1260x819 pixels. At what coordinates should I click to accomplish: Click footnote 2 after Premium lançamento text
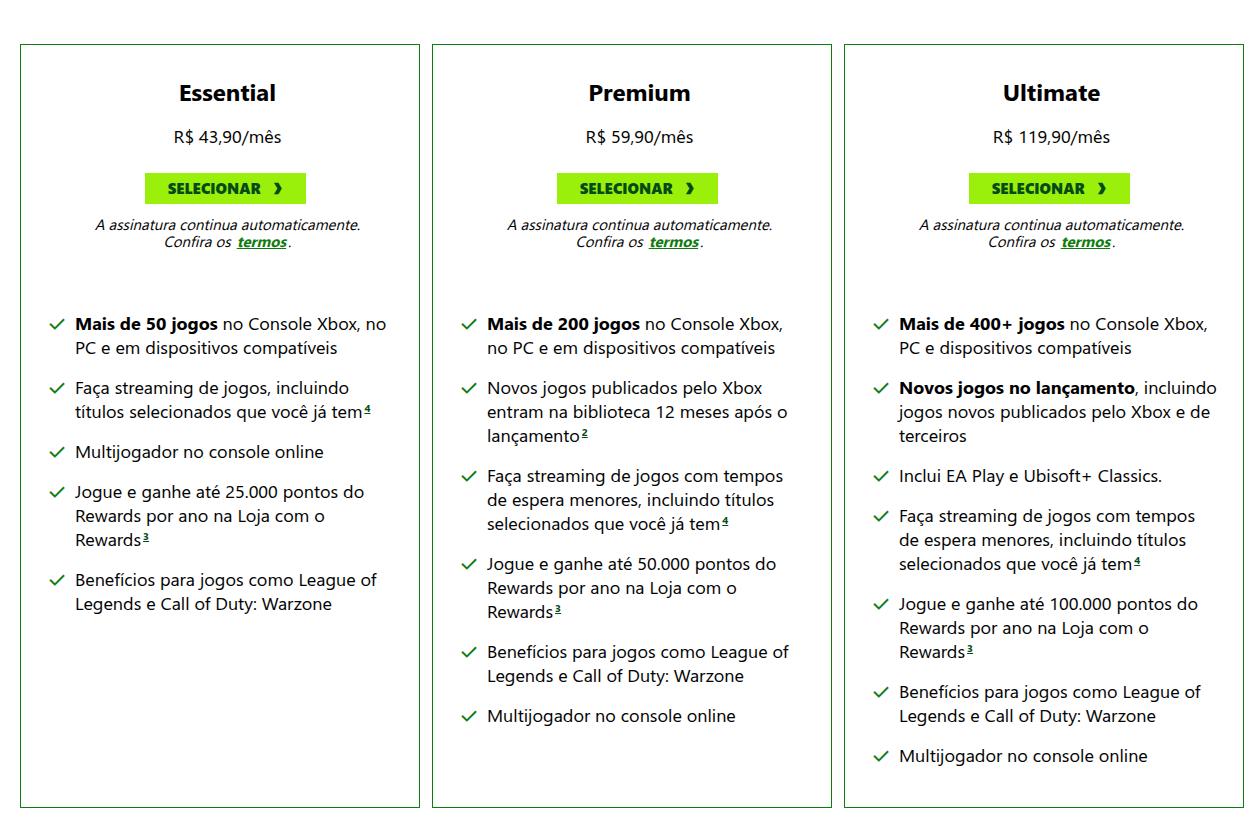[x=584, y=433]
